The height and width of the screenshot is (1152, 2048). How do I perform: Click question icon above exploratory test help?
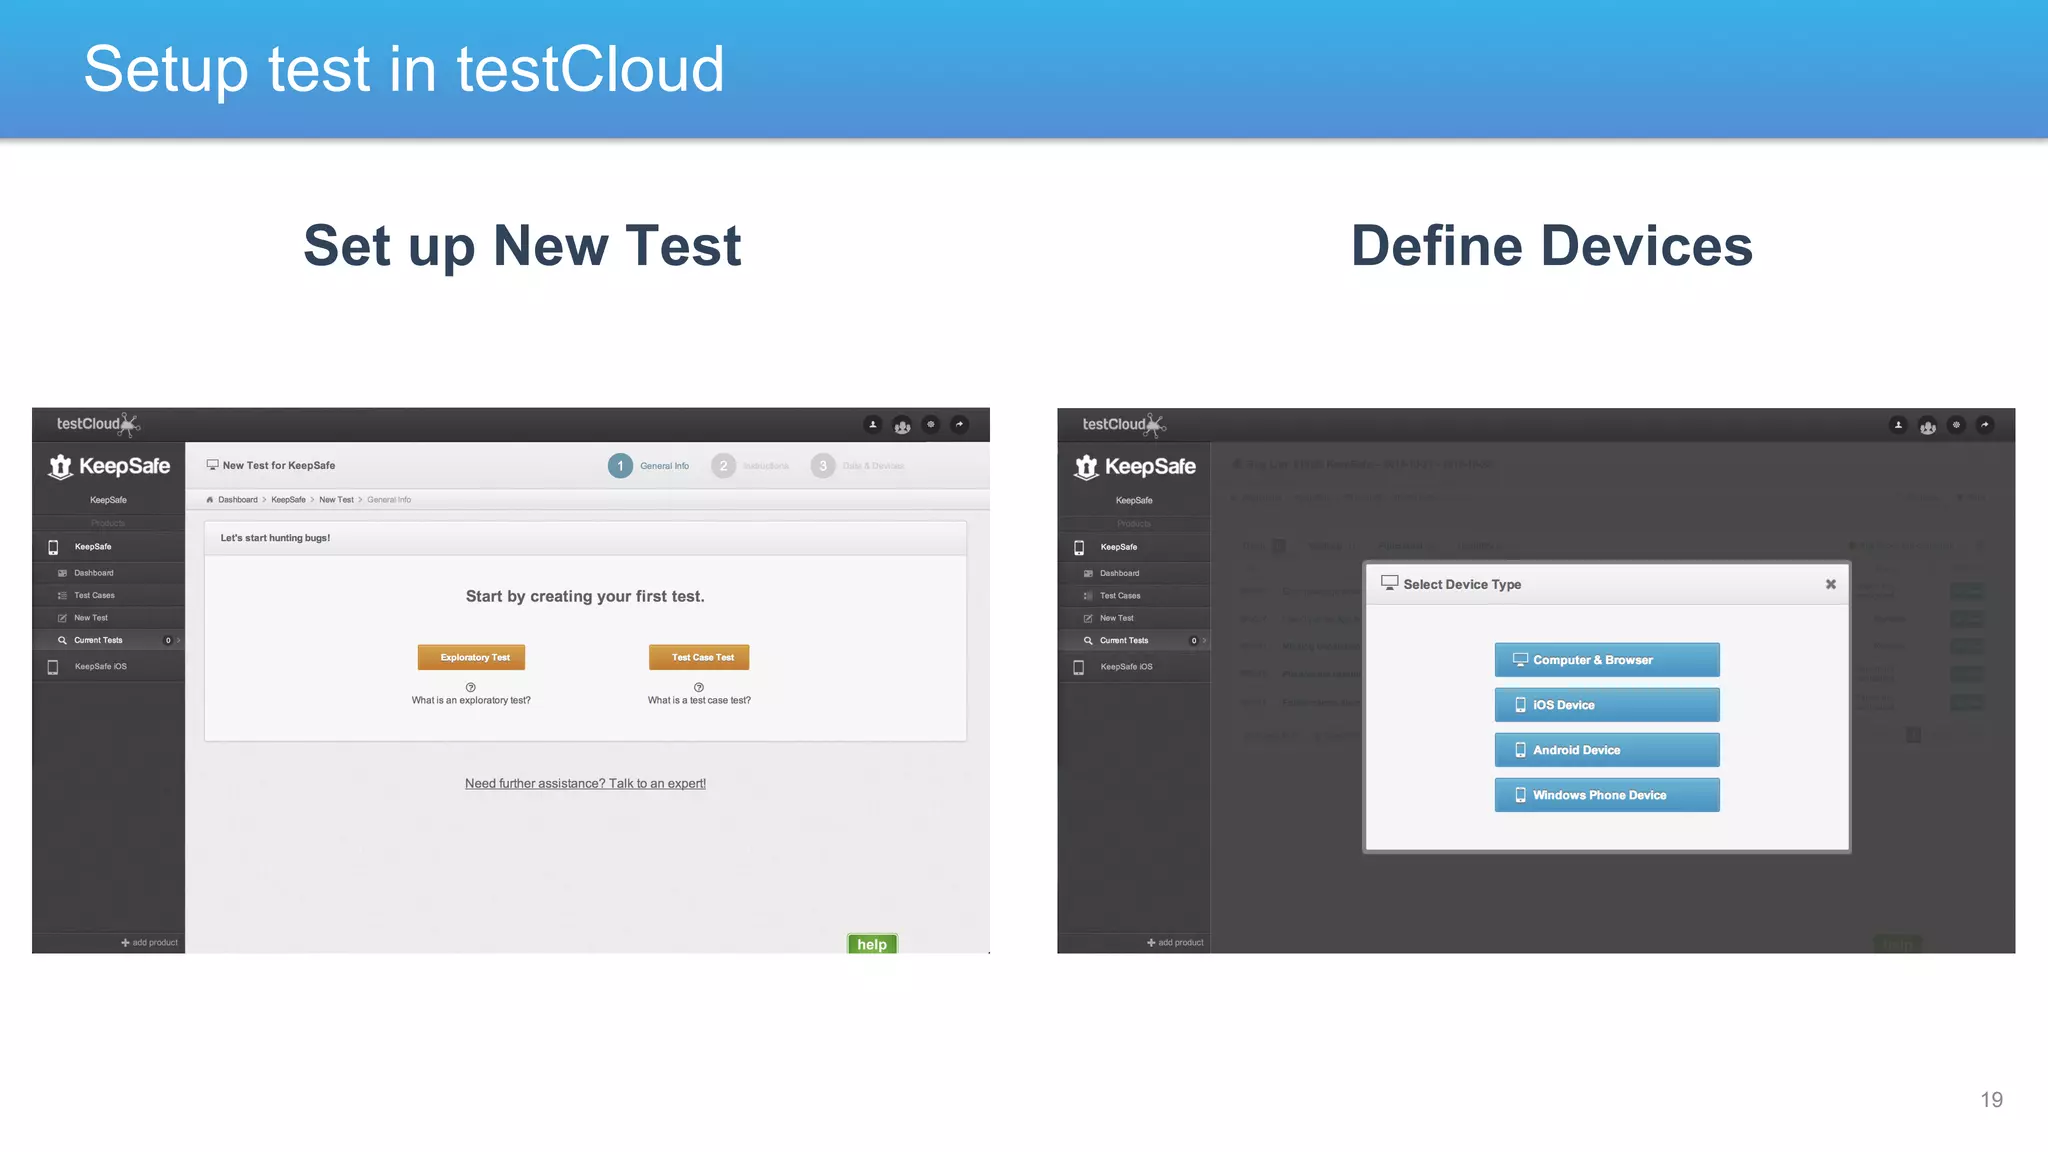[x=470, y=687]
